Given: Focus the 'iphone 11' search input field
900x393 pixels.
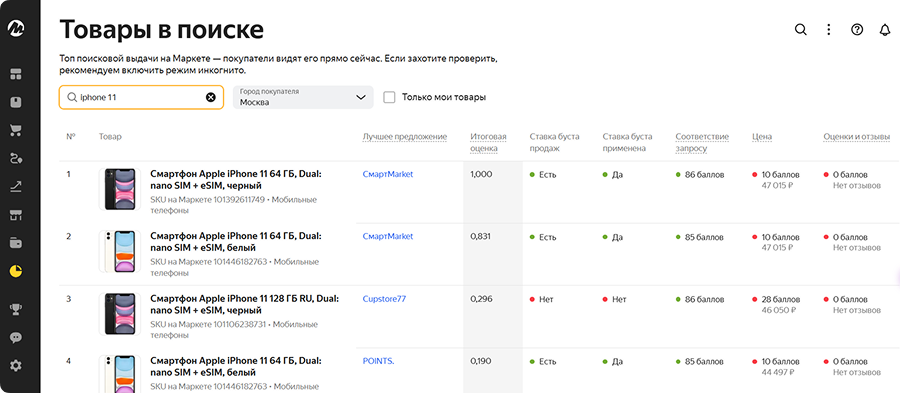Looking at the screenshot, I should [141, 98].
